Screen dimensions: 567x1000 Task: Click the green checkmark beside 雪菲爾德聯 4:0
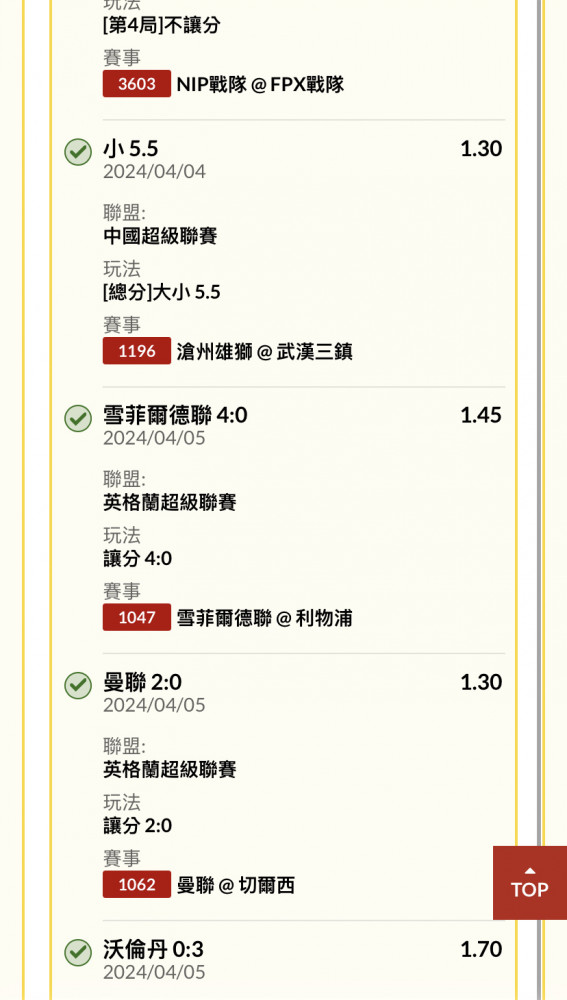click(x=78, y=419)
